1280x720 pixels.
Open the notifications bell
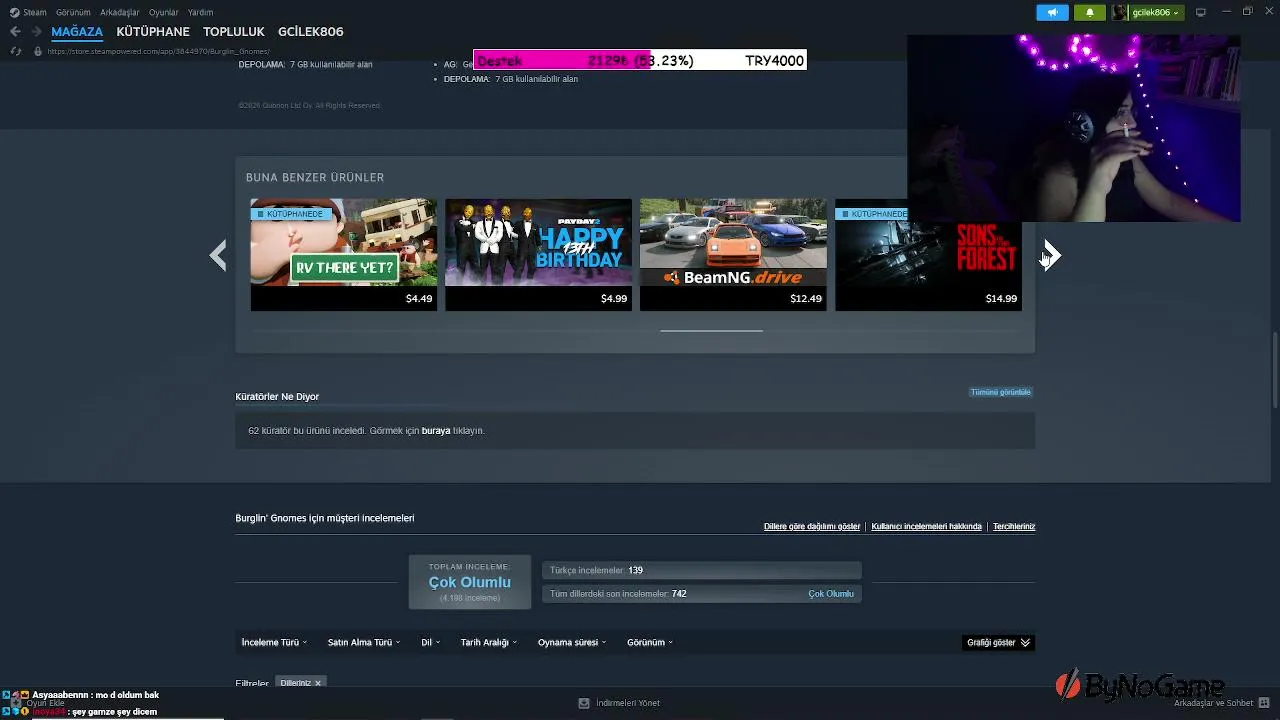click(x=1090, y=12)
